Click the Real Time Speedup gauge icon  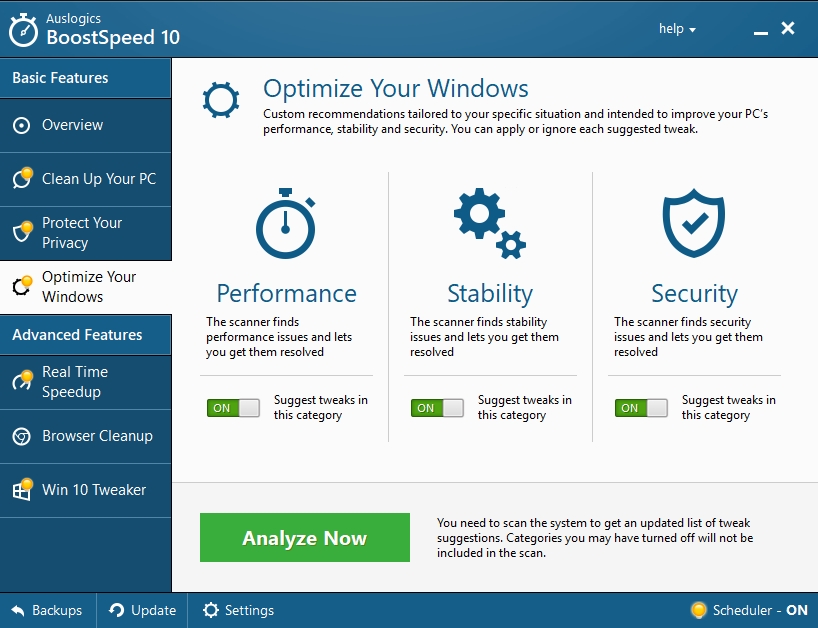[x=22, y=381]
